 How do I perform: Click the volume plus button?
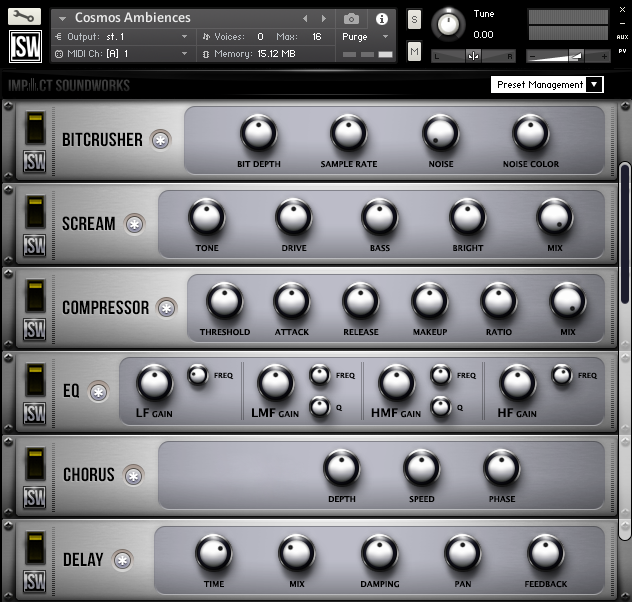[604, 56]
